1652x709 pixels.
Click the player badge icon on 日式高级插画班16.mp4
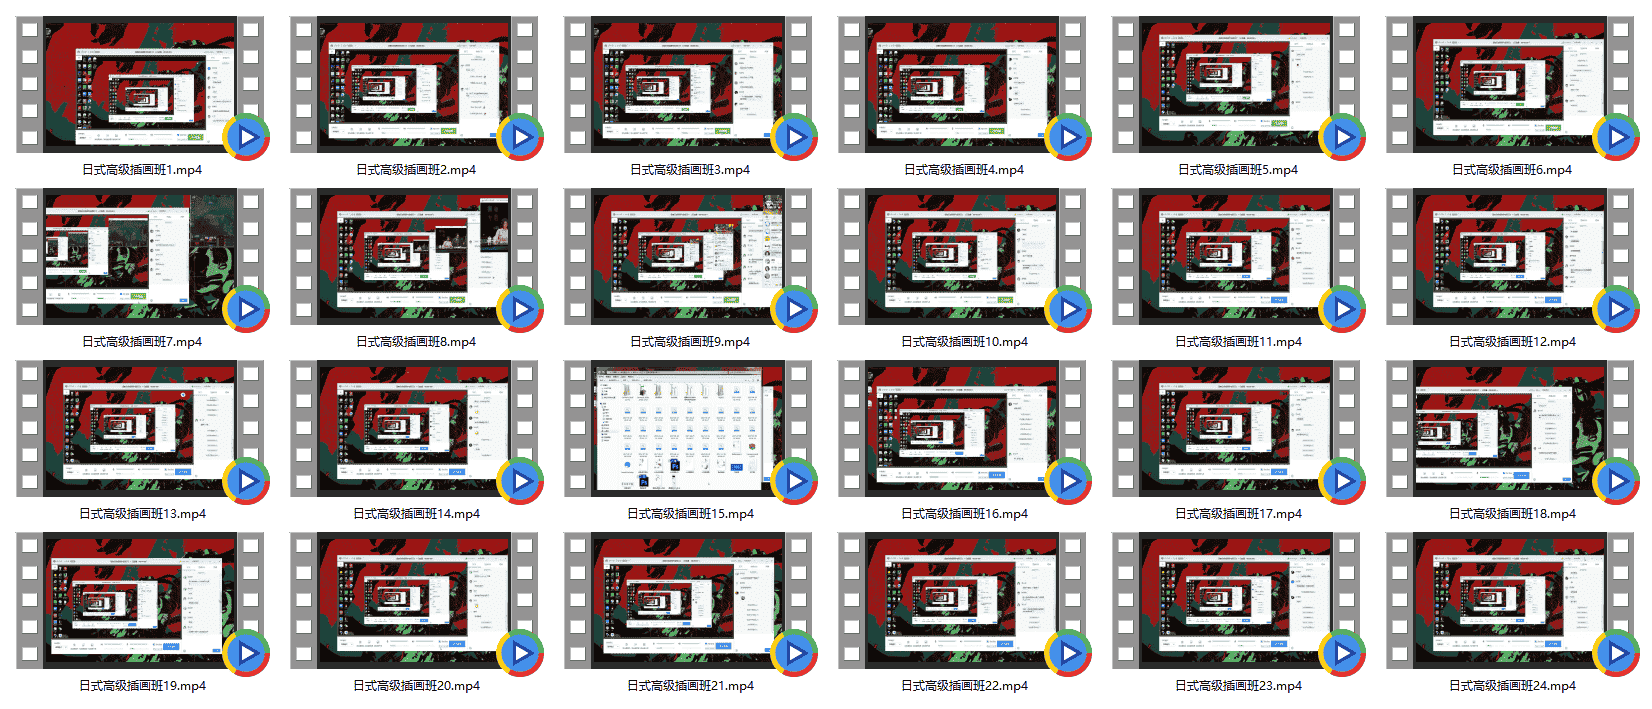tap(1068, 481)
